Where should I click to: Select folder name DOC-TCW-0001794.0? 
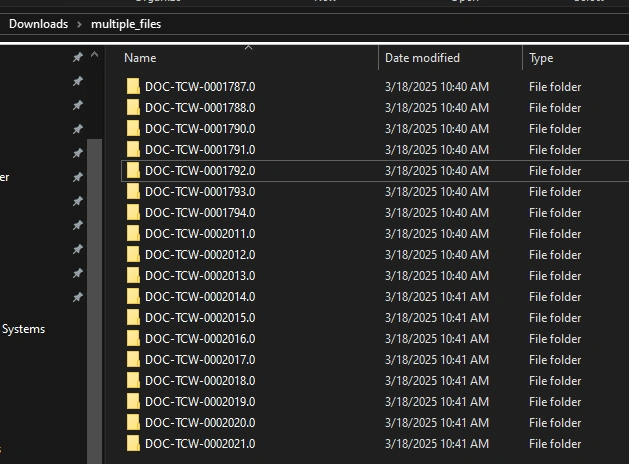[x=200, y=213]
